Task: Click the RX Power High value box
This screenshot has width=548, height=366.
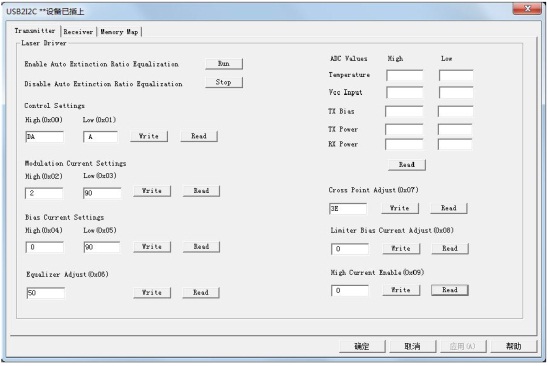Action: pyautogui.click(x=404, y=144)
